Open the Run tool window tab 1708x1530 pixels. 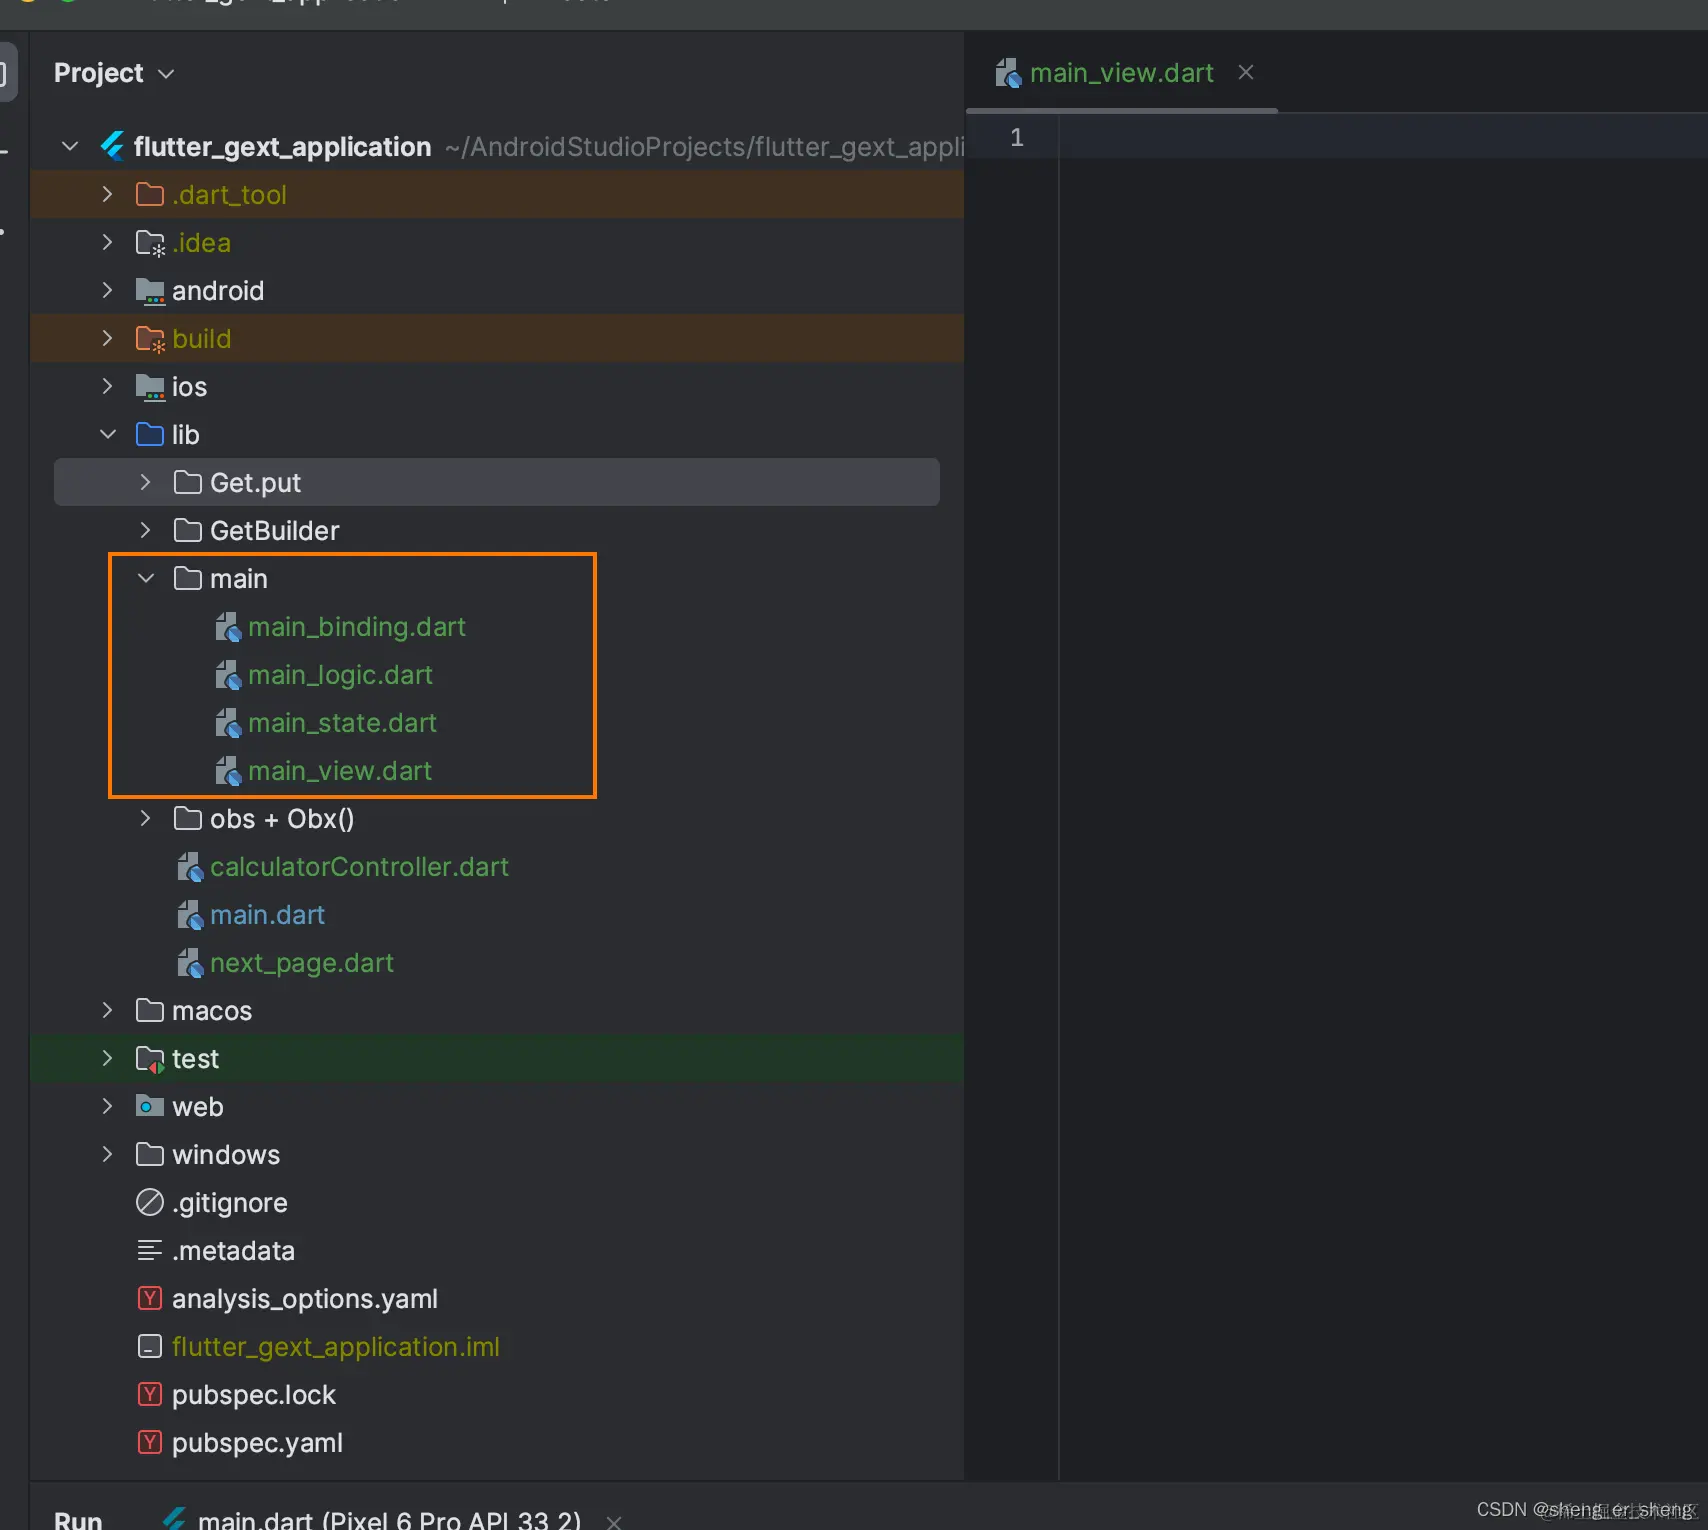78,1519
